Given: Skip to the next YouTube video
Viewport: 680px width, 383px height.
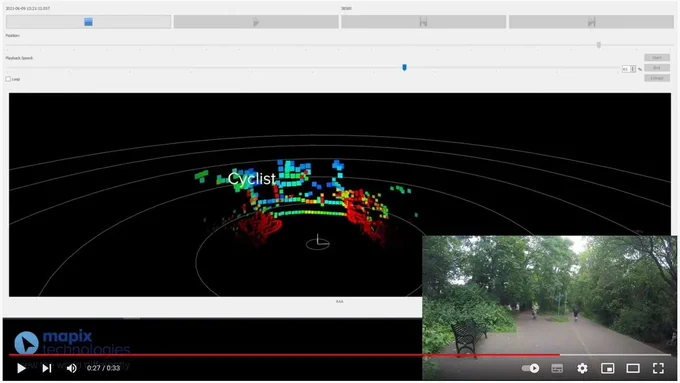Looking at the screenshot, I should [x=46, y=368].
